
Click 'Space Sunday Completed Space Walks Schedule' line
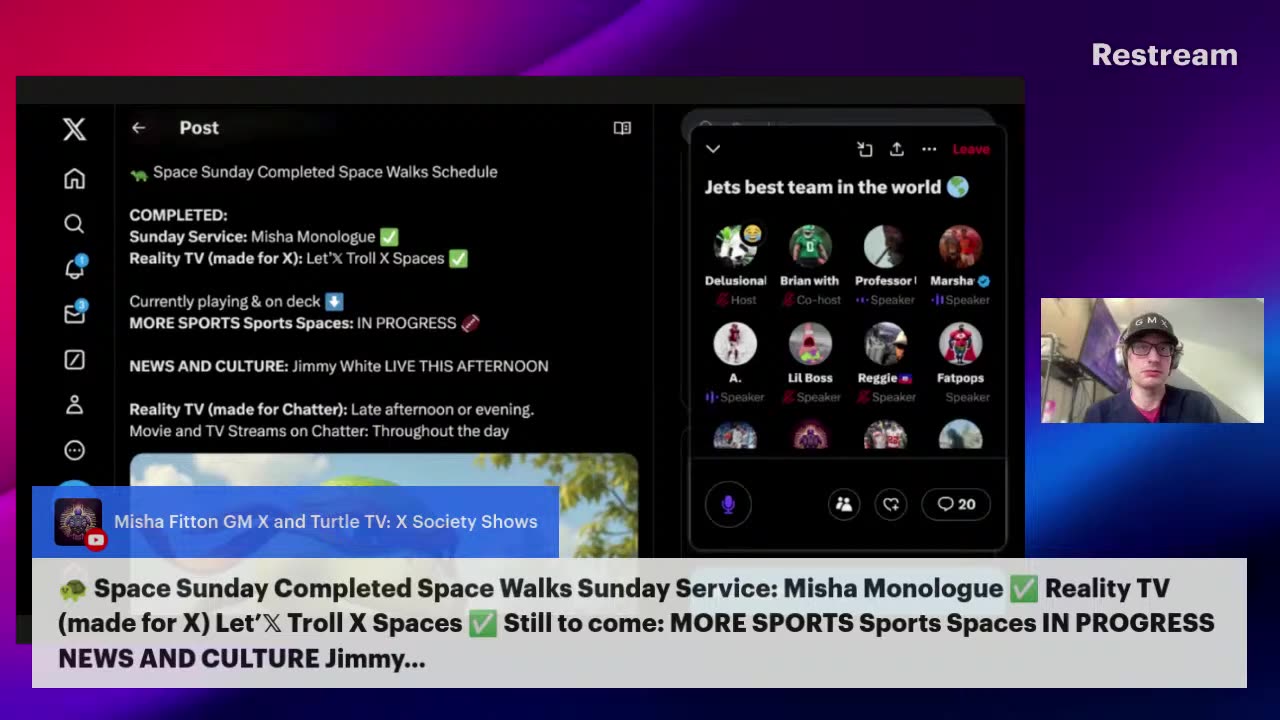point(313,172)
